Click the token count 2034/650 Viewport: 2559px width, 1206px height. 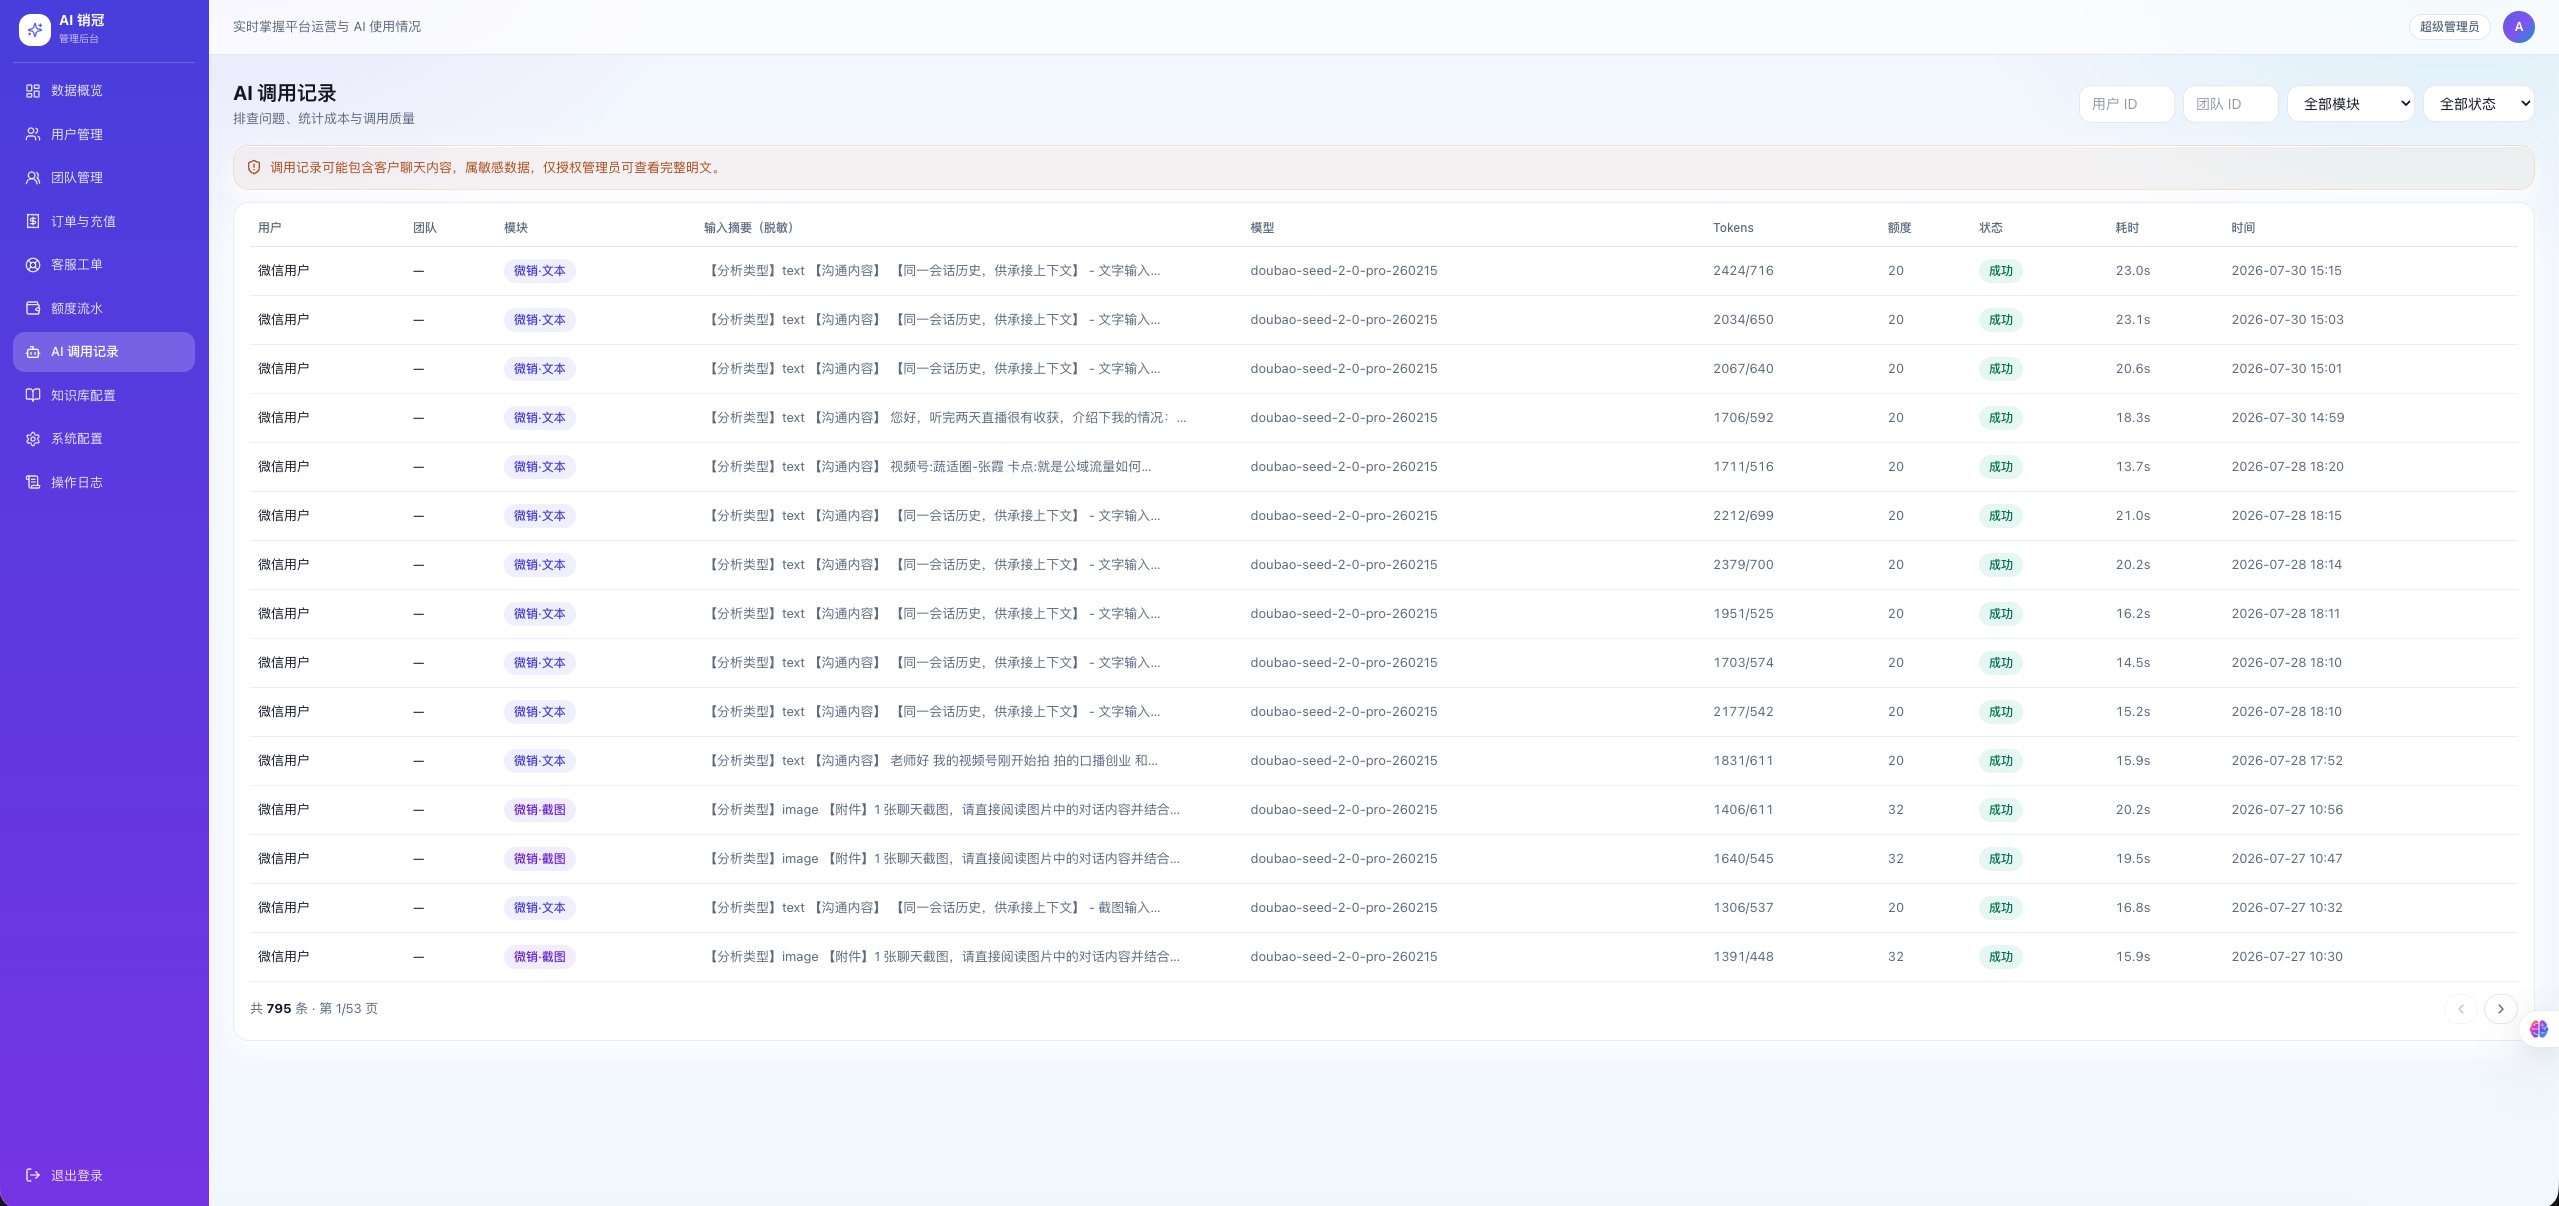[1743, 320]
